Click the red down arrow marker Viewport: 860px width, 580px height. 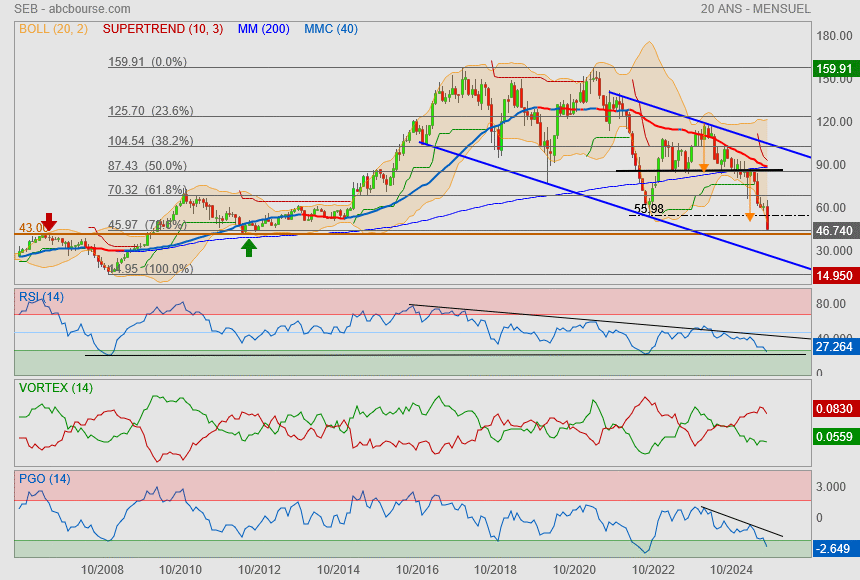pyautogui.click(x=50, y=222)
